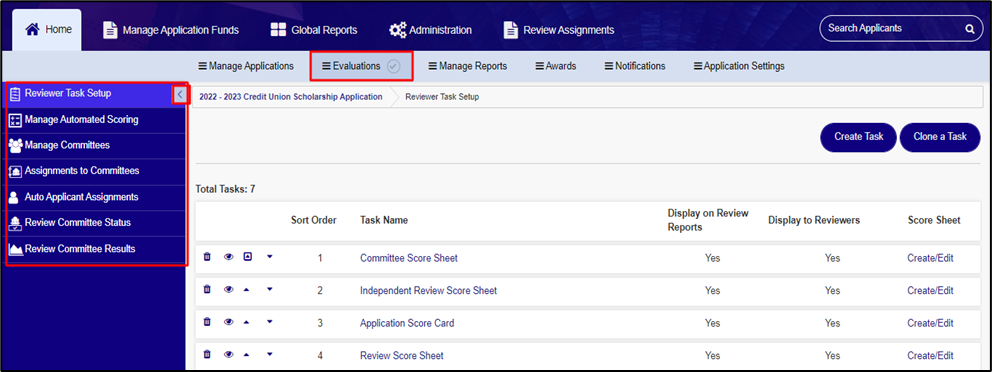
Task: Expand the Notifications menu
Action: pos(635,66)
